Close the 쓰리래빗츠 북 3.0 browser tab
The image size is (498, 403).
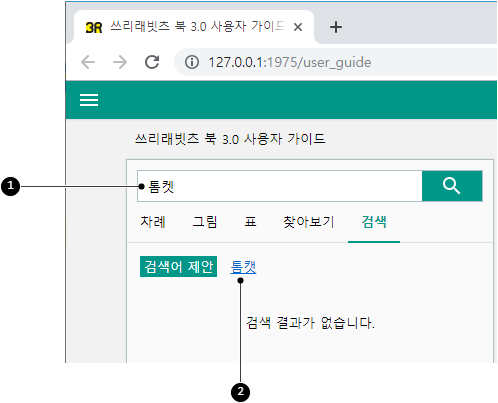click(x=298, y=27)
